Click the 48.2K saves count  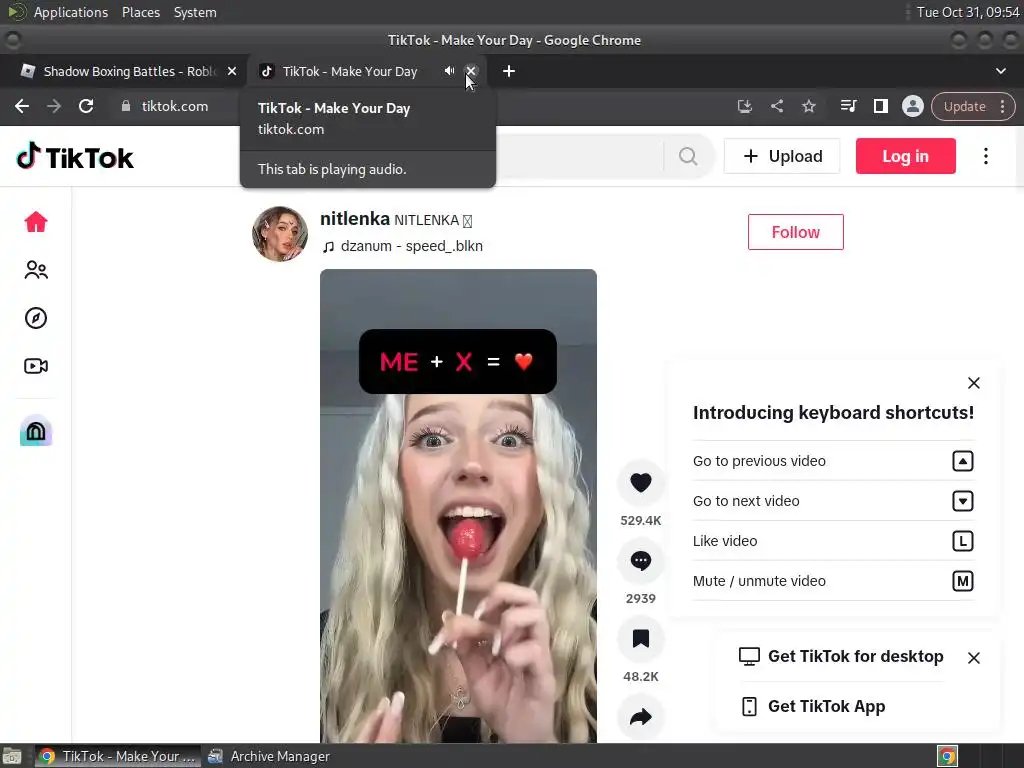641,677
